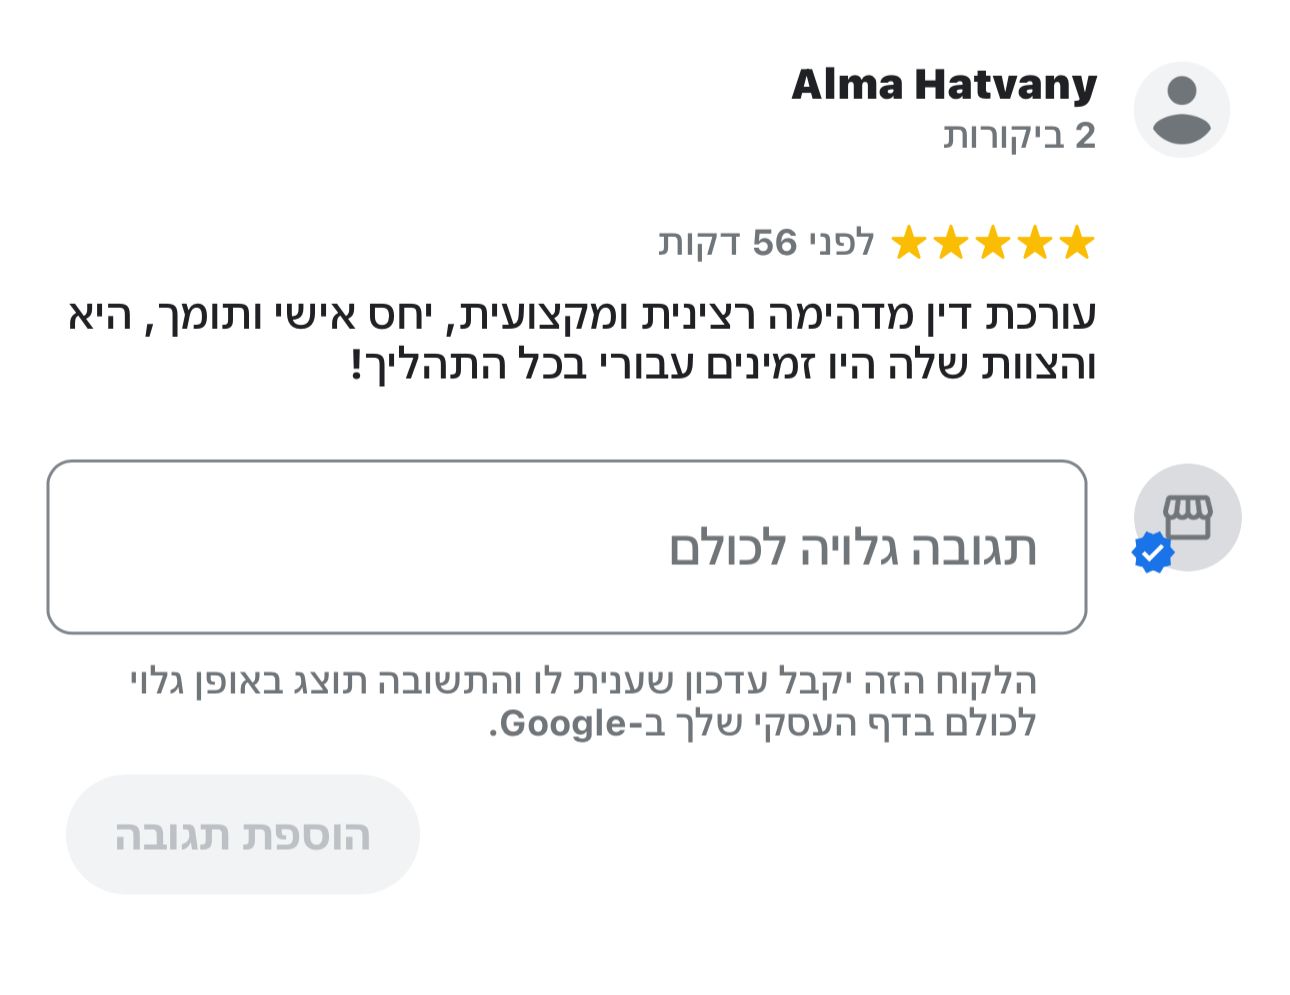Click the blue verified checkmark badge
The width and height of the screenshot is (1290, 995).
click(1152, 552)
